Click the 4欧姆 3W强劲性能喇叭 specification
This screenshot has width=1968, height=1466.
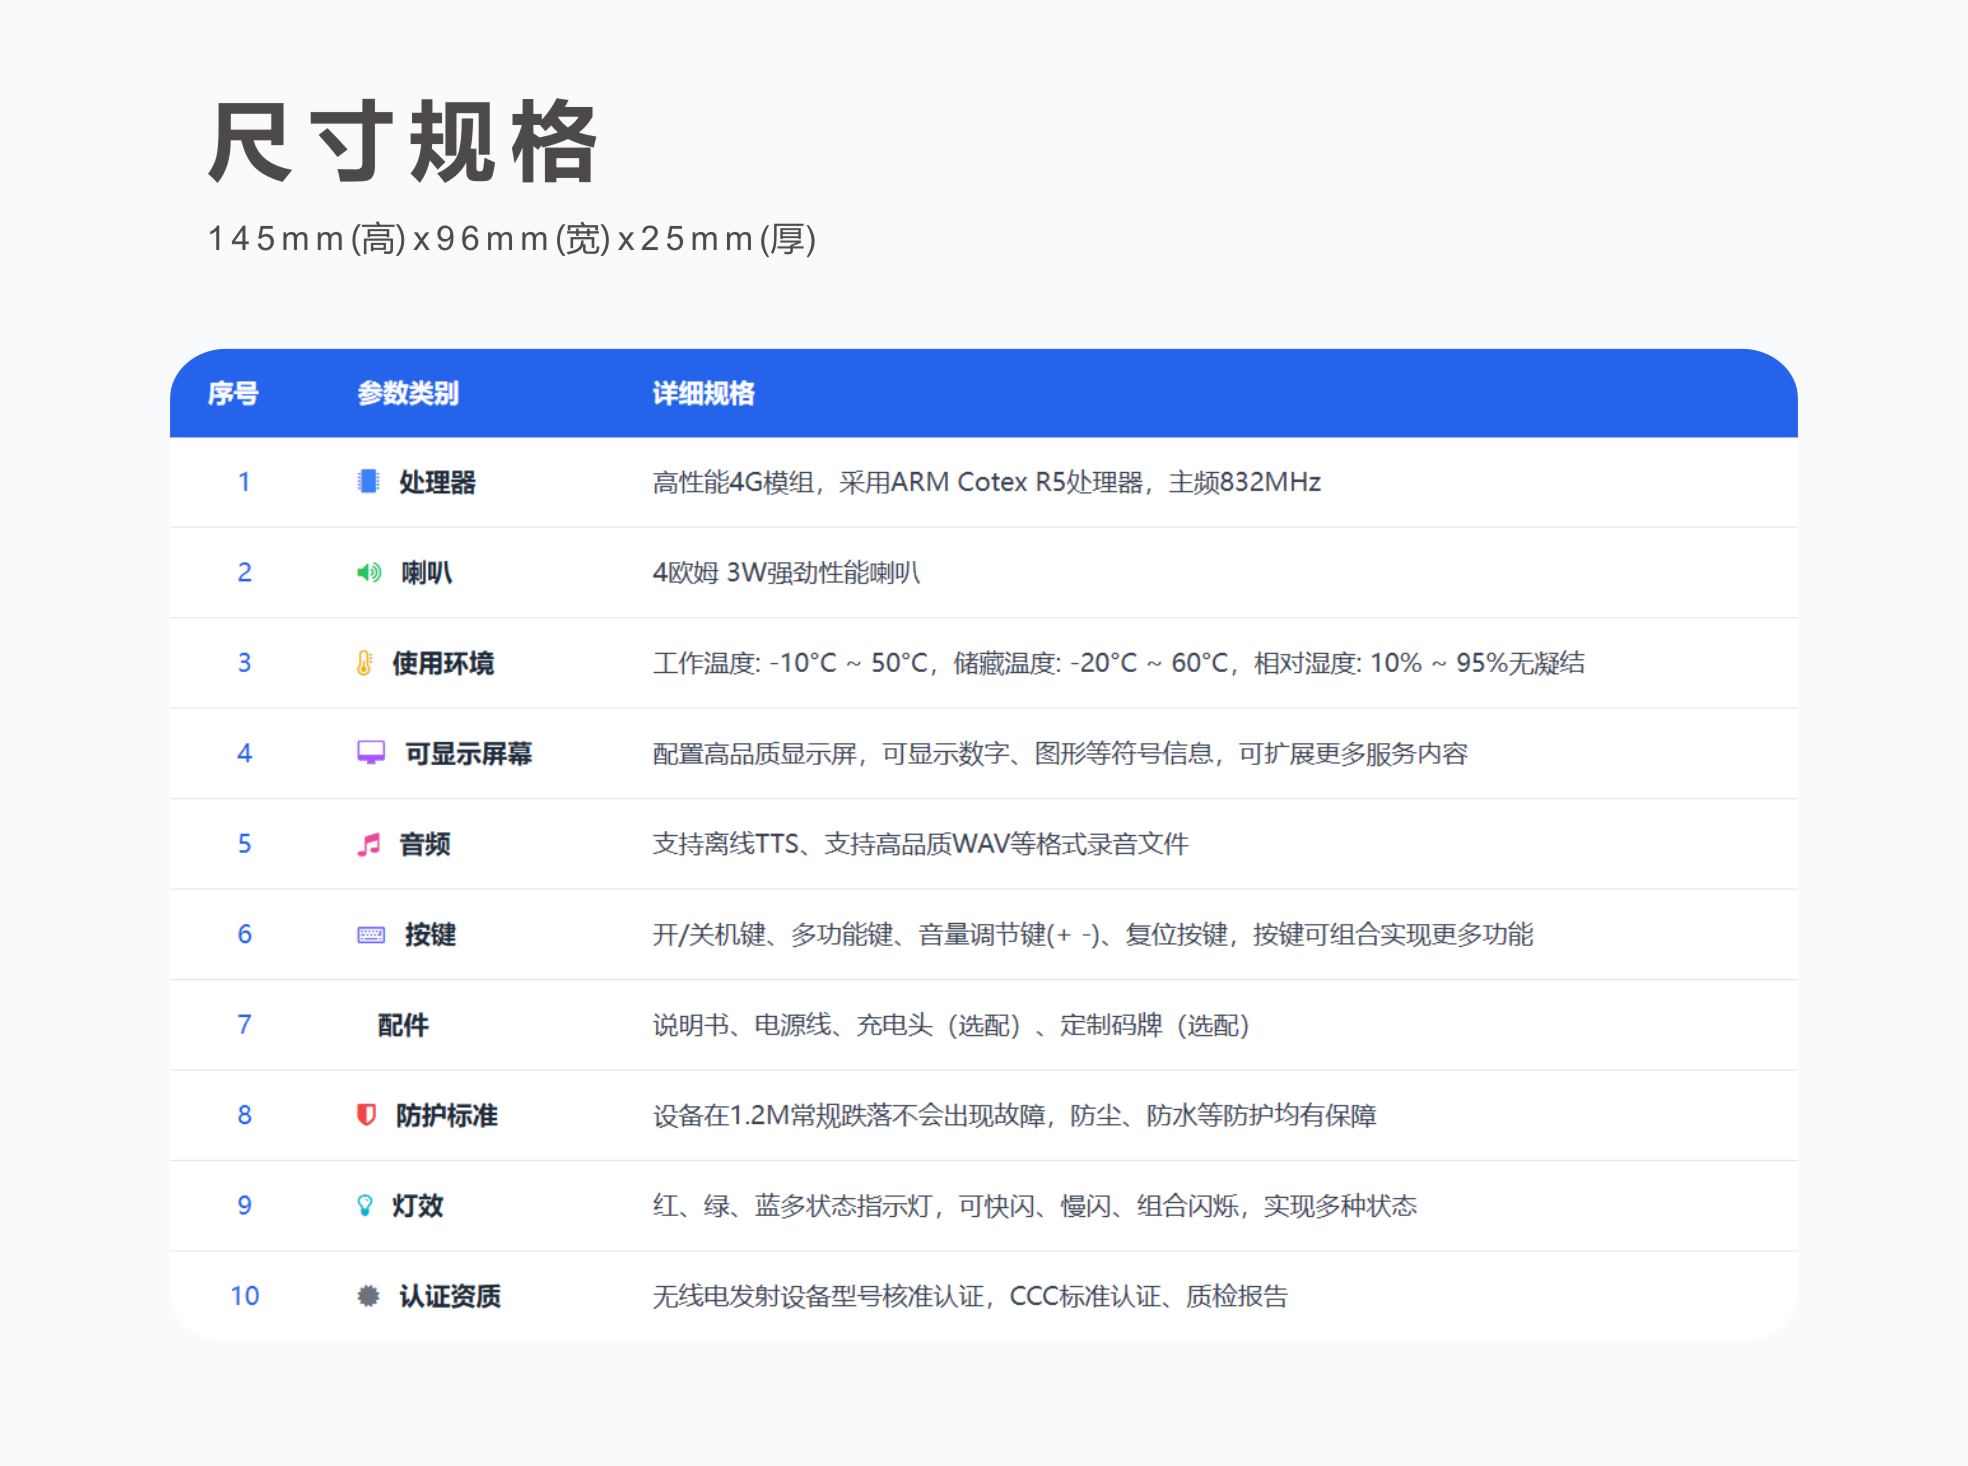point(787,573)
